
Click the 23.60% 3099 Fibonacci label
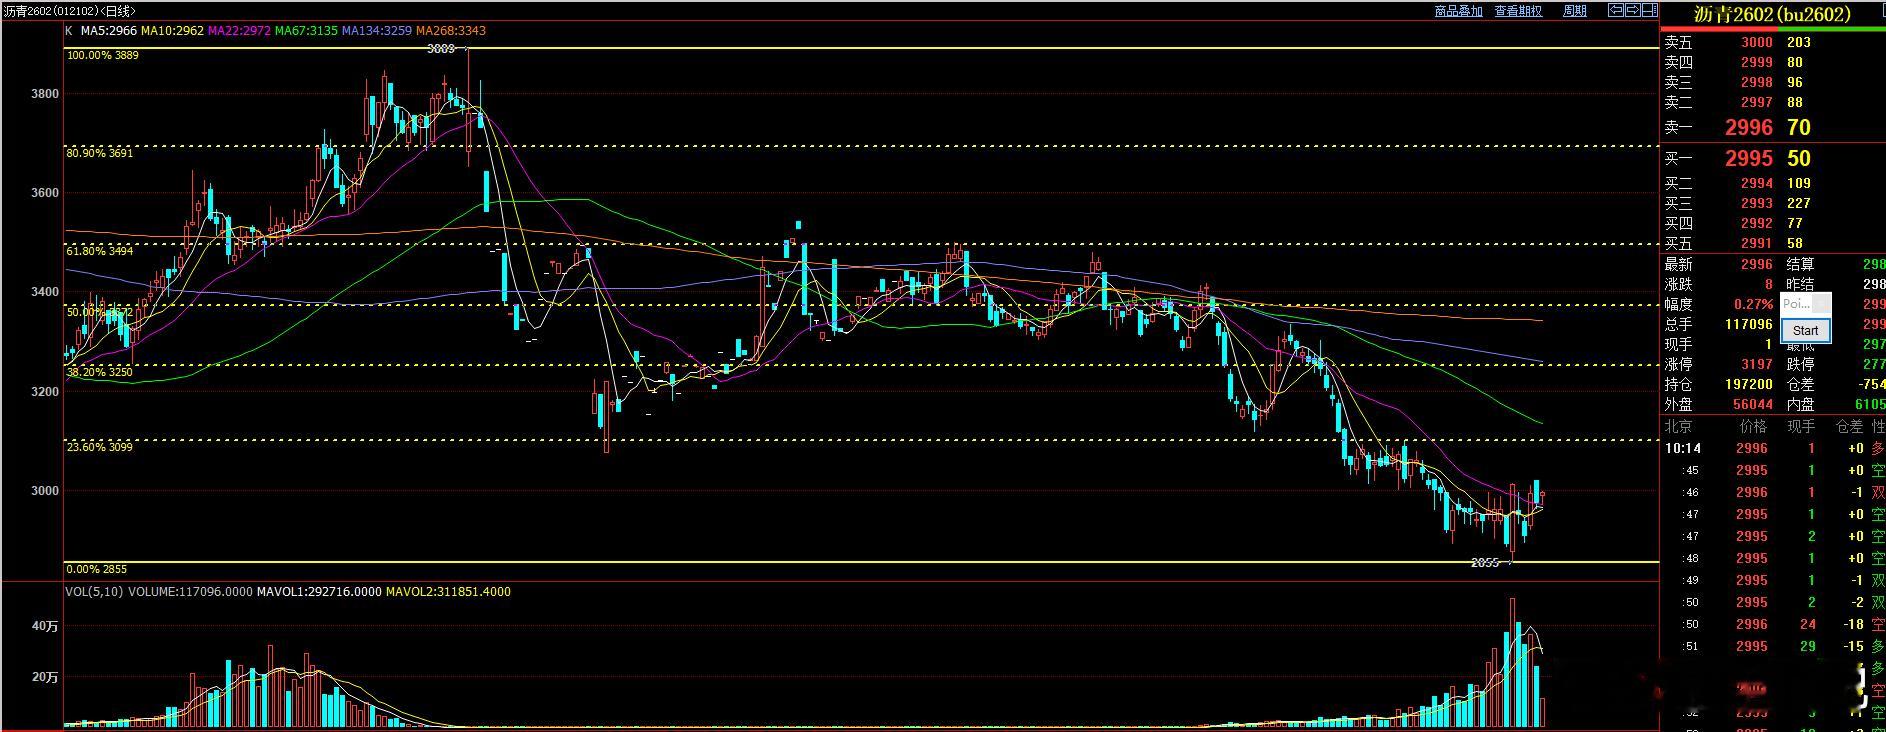coord(100,447)
